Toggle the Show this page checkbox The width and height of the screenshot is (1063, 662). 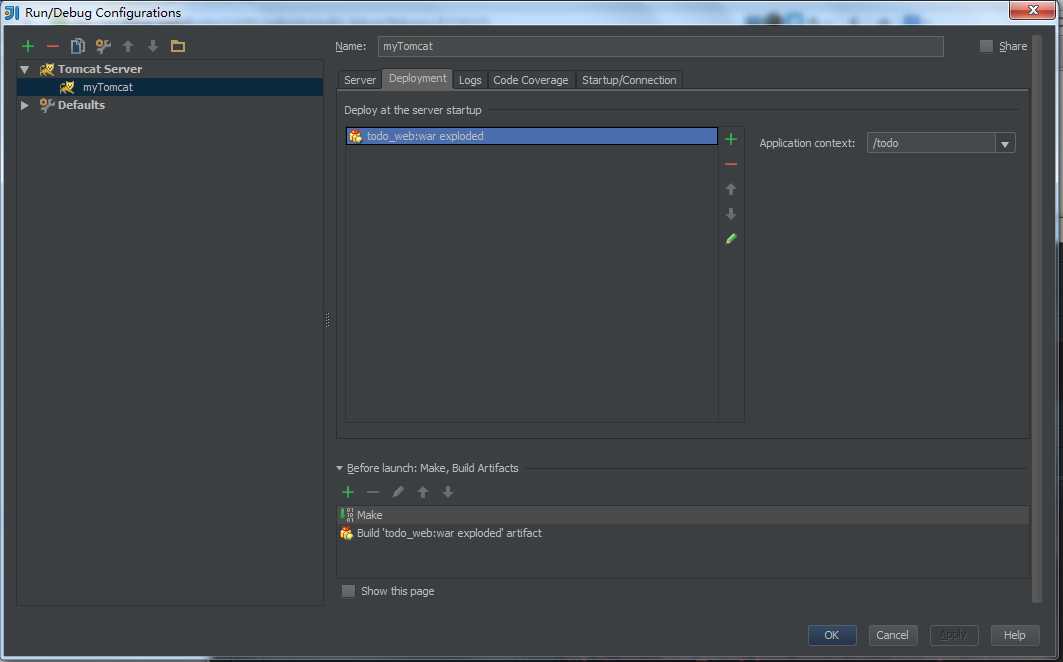click(348, 591)
